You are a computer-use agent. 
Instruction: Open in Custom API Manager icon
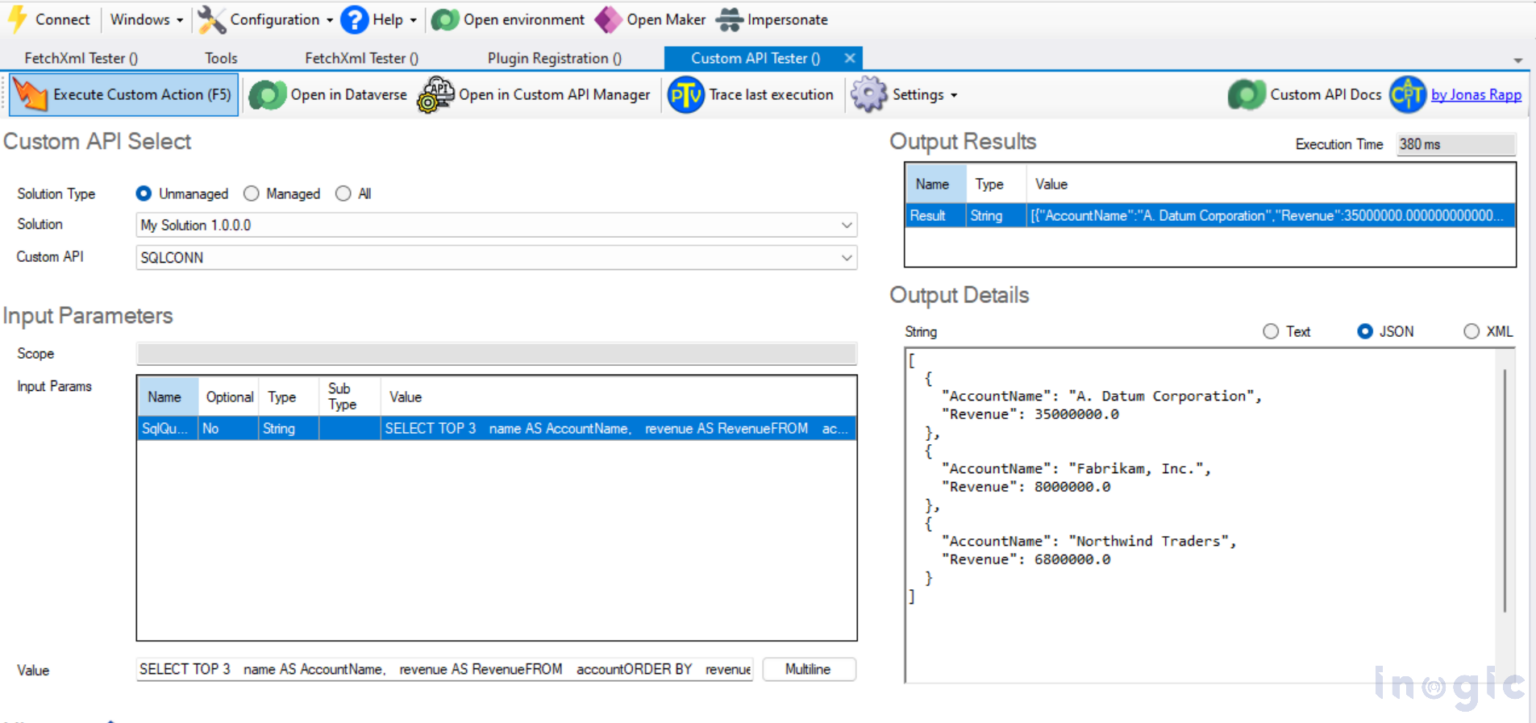[x=436, y=95]
